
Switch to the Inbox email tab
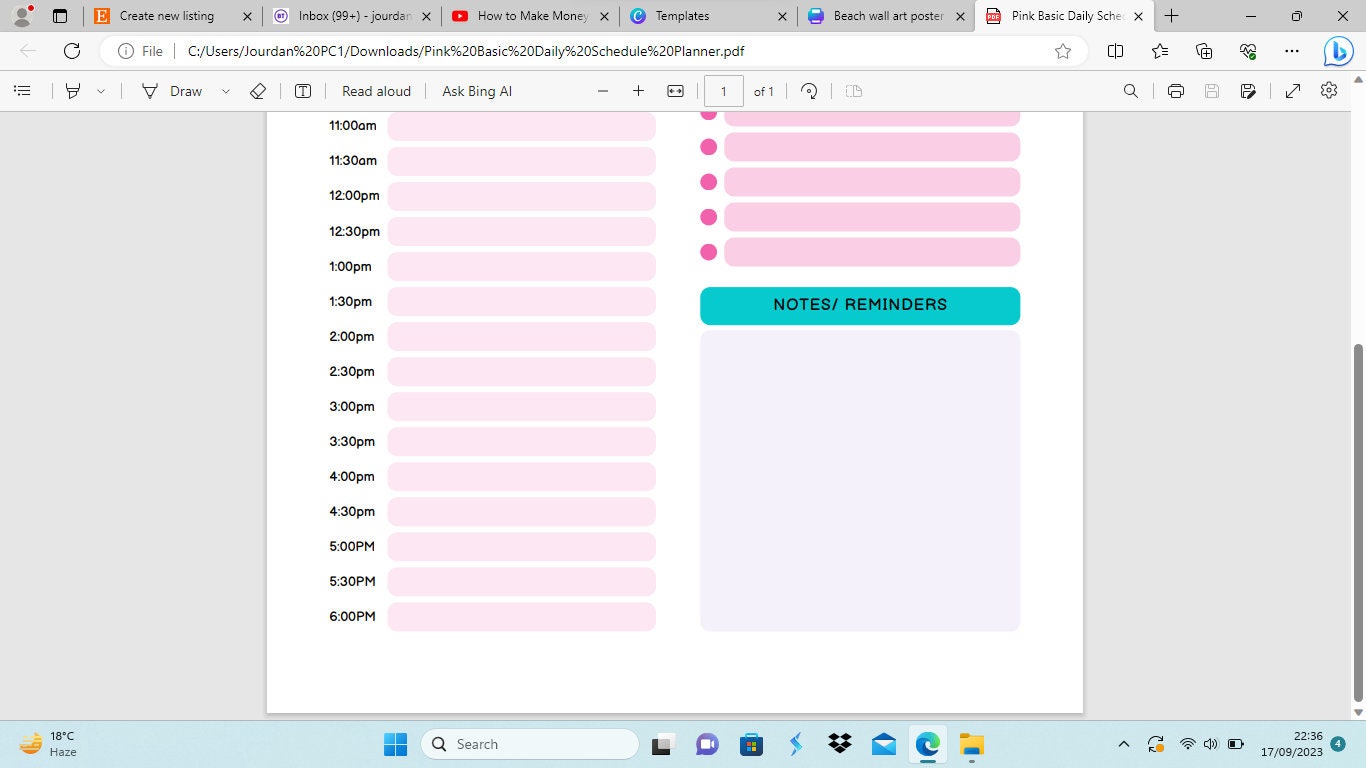pos(348,16)
